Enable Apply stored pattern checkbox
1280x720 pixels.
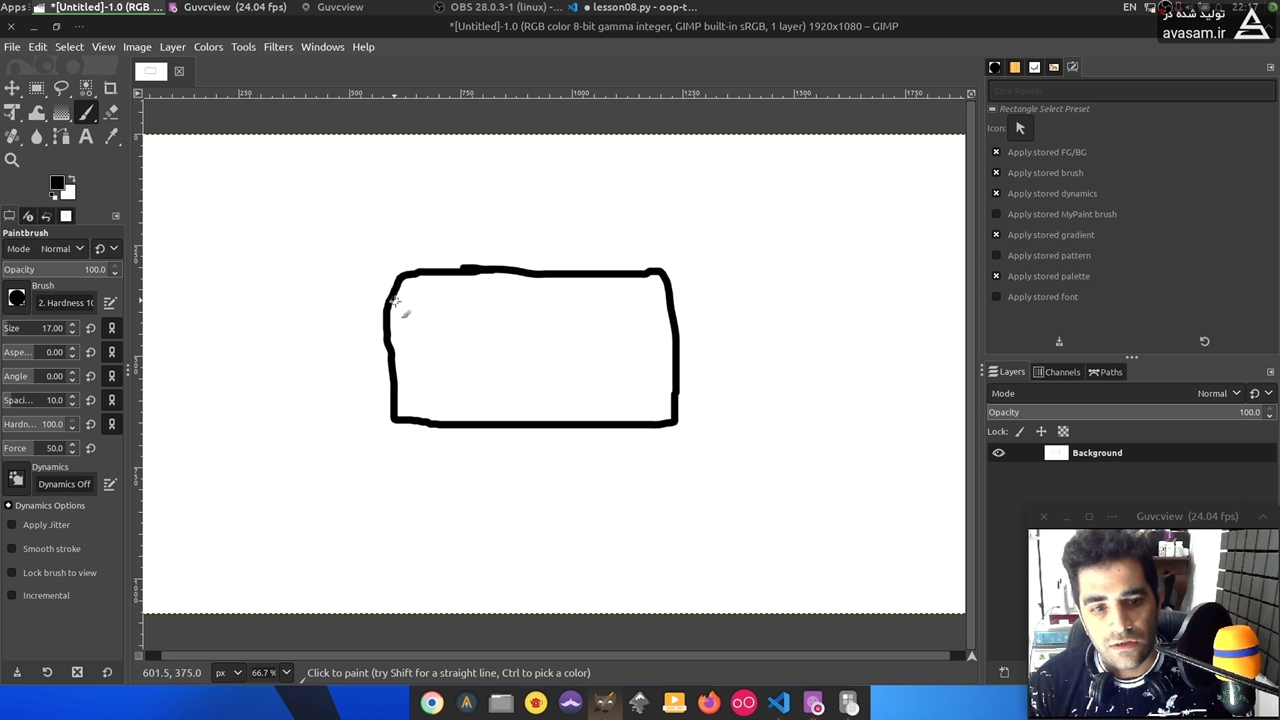coord(996,256)
